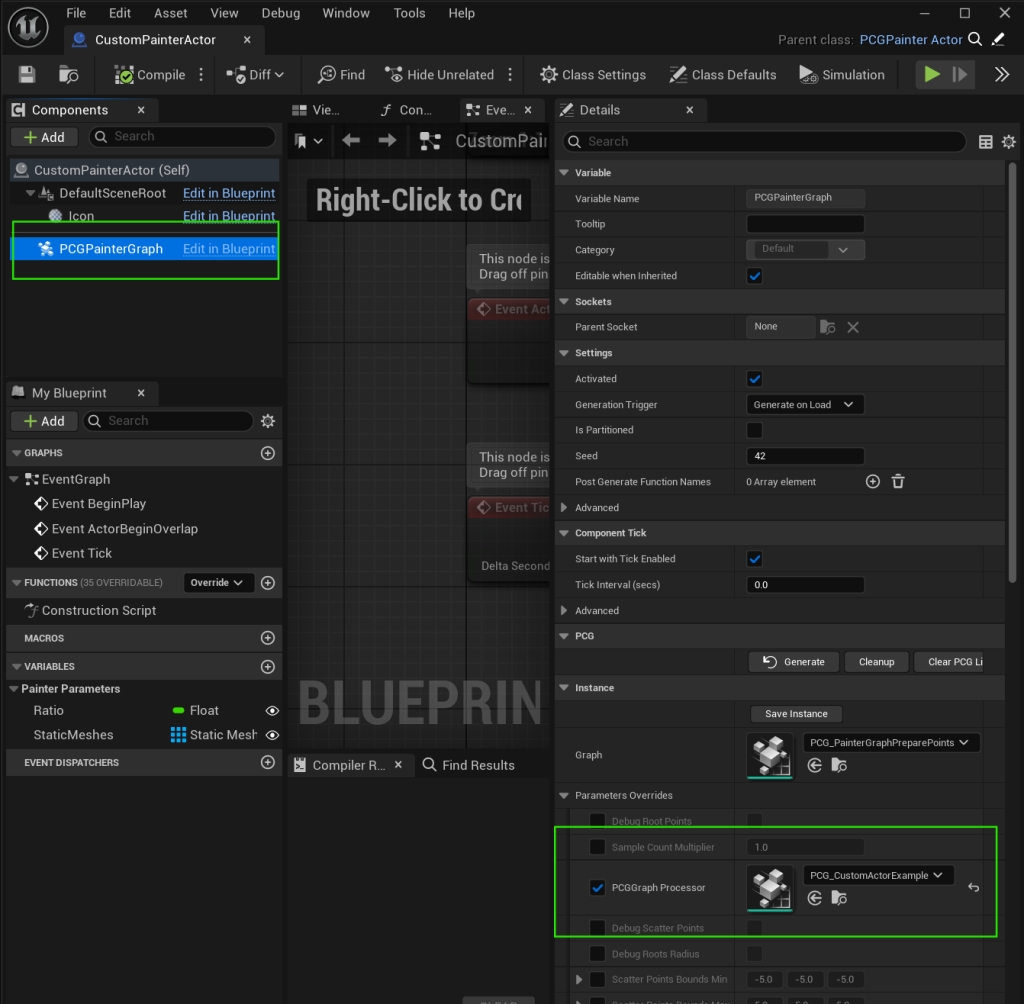Click the Play simulation button
The height and width of the screenshot is (1004, 1024).
tap(932, 75)
